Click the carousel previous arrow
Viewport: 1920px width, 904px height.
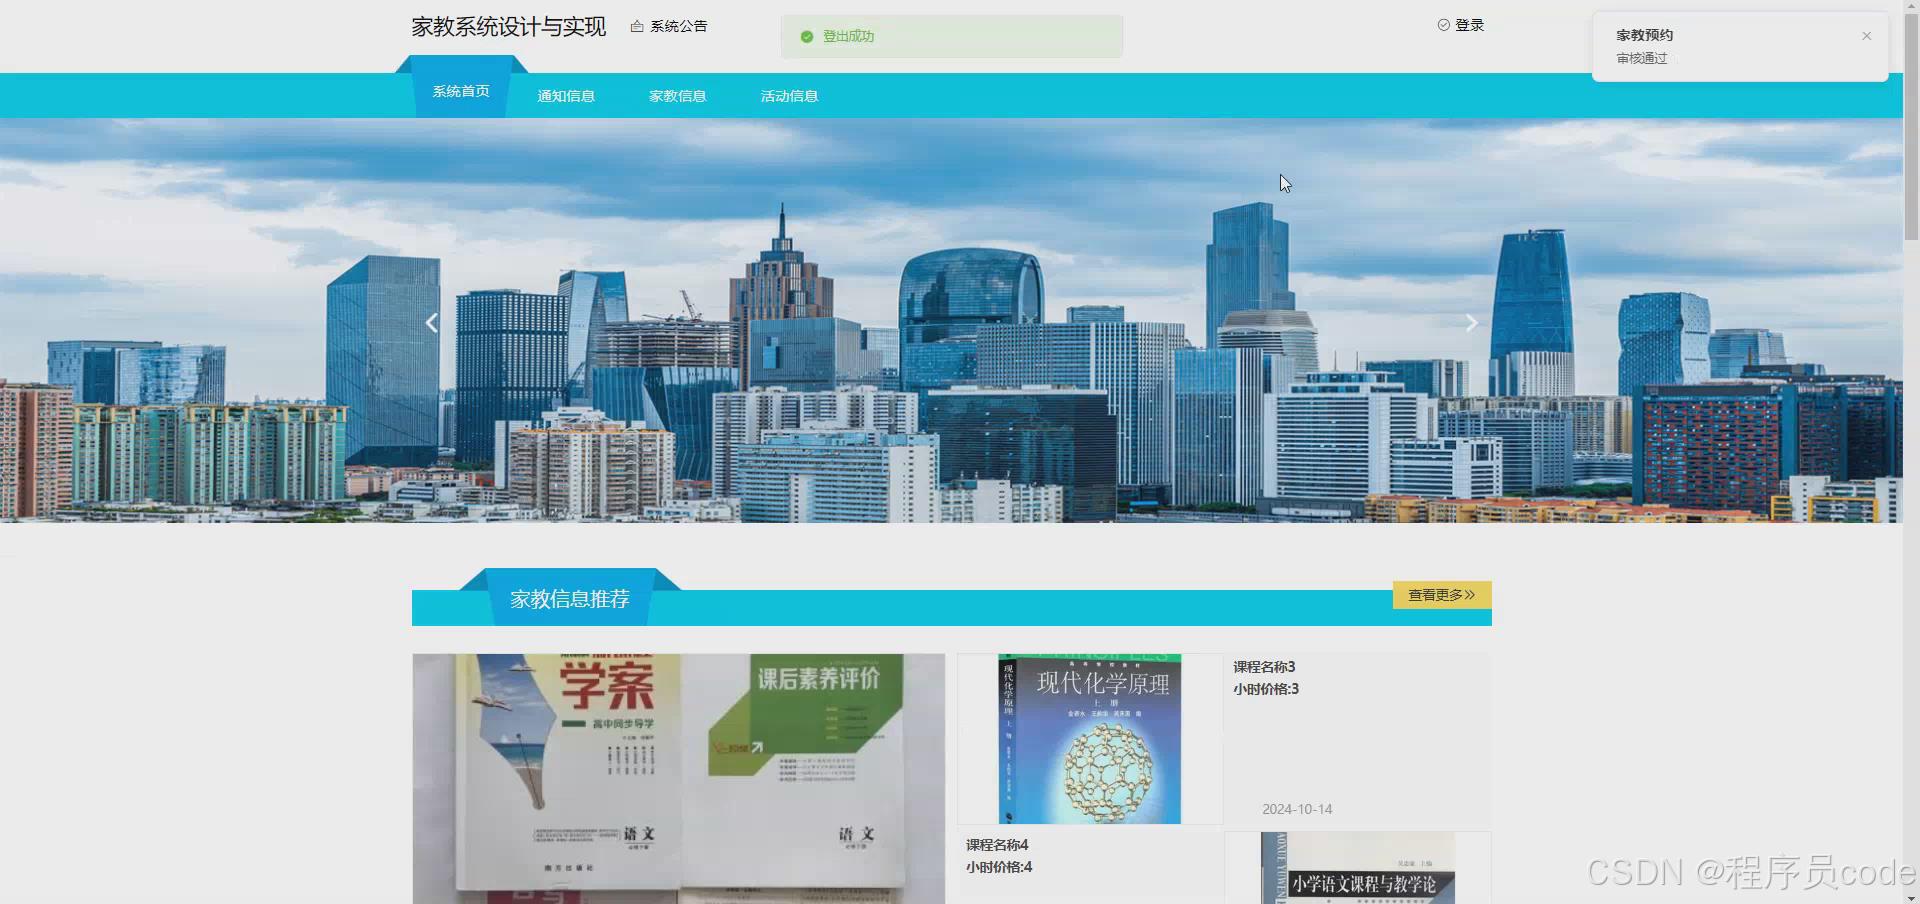[432, 322]
